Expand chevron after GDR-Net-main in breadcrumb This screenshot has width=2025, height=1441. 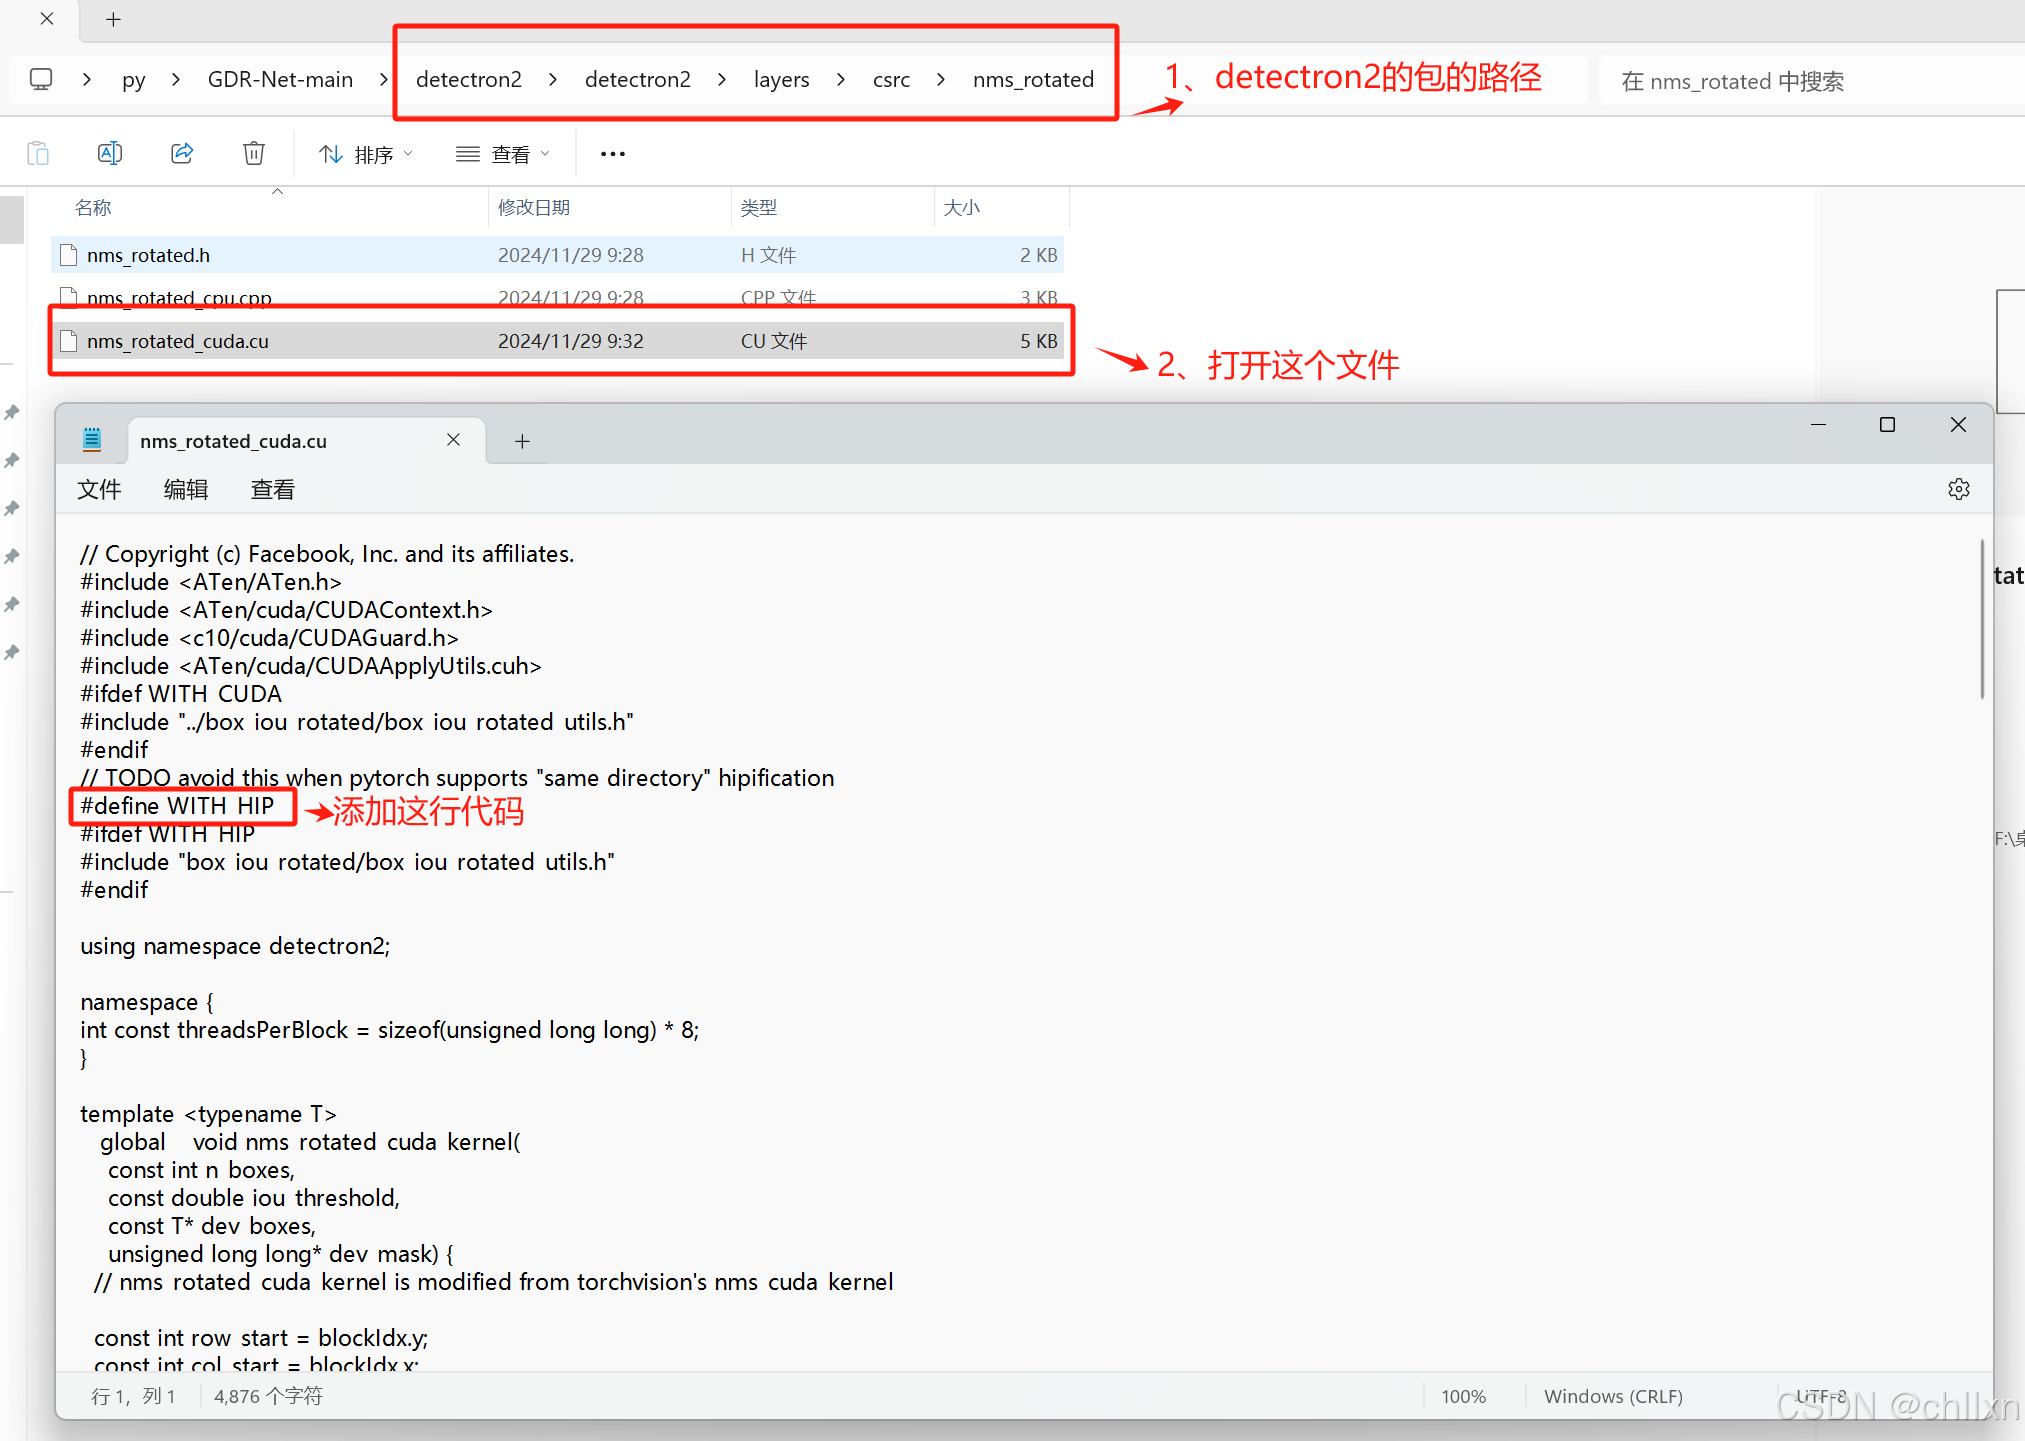384,79
